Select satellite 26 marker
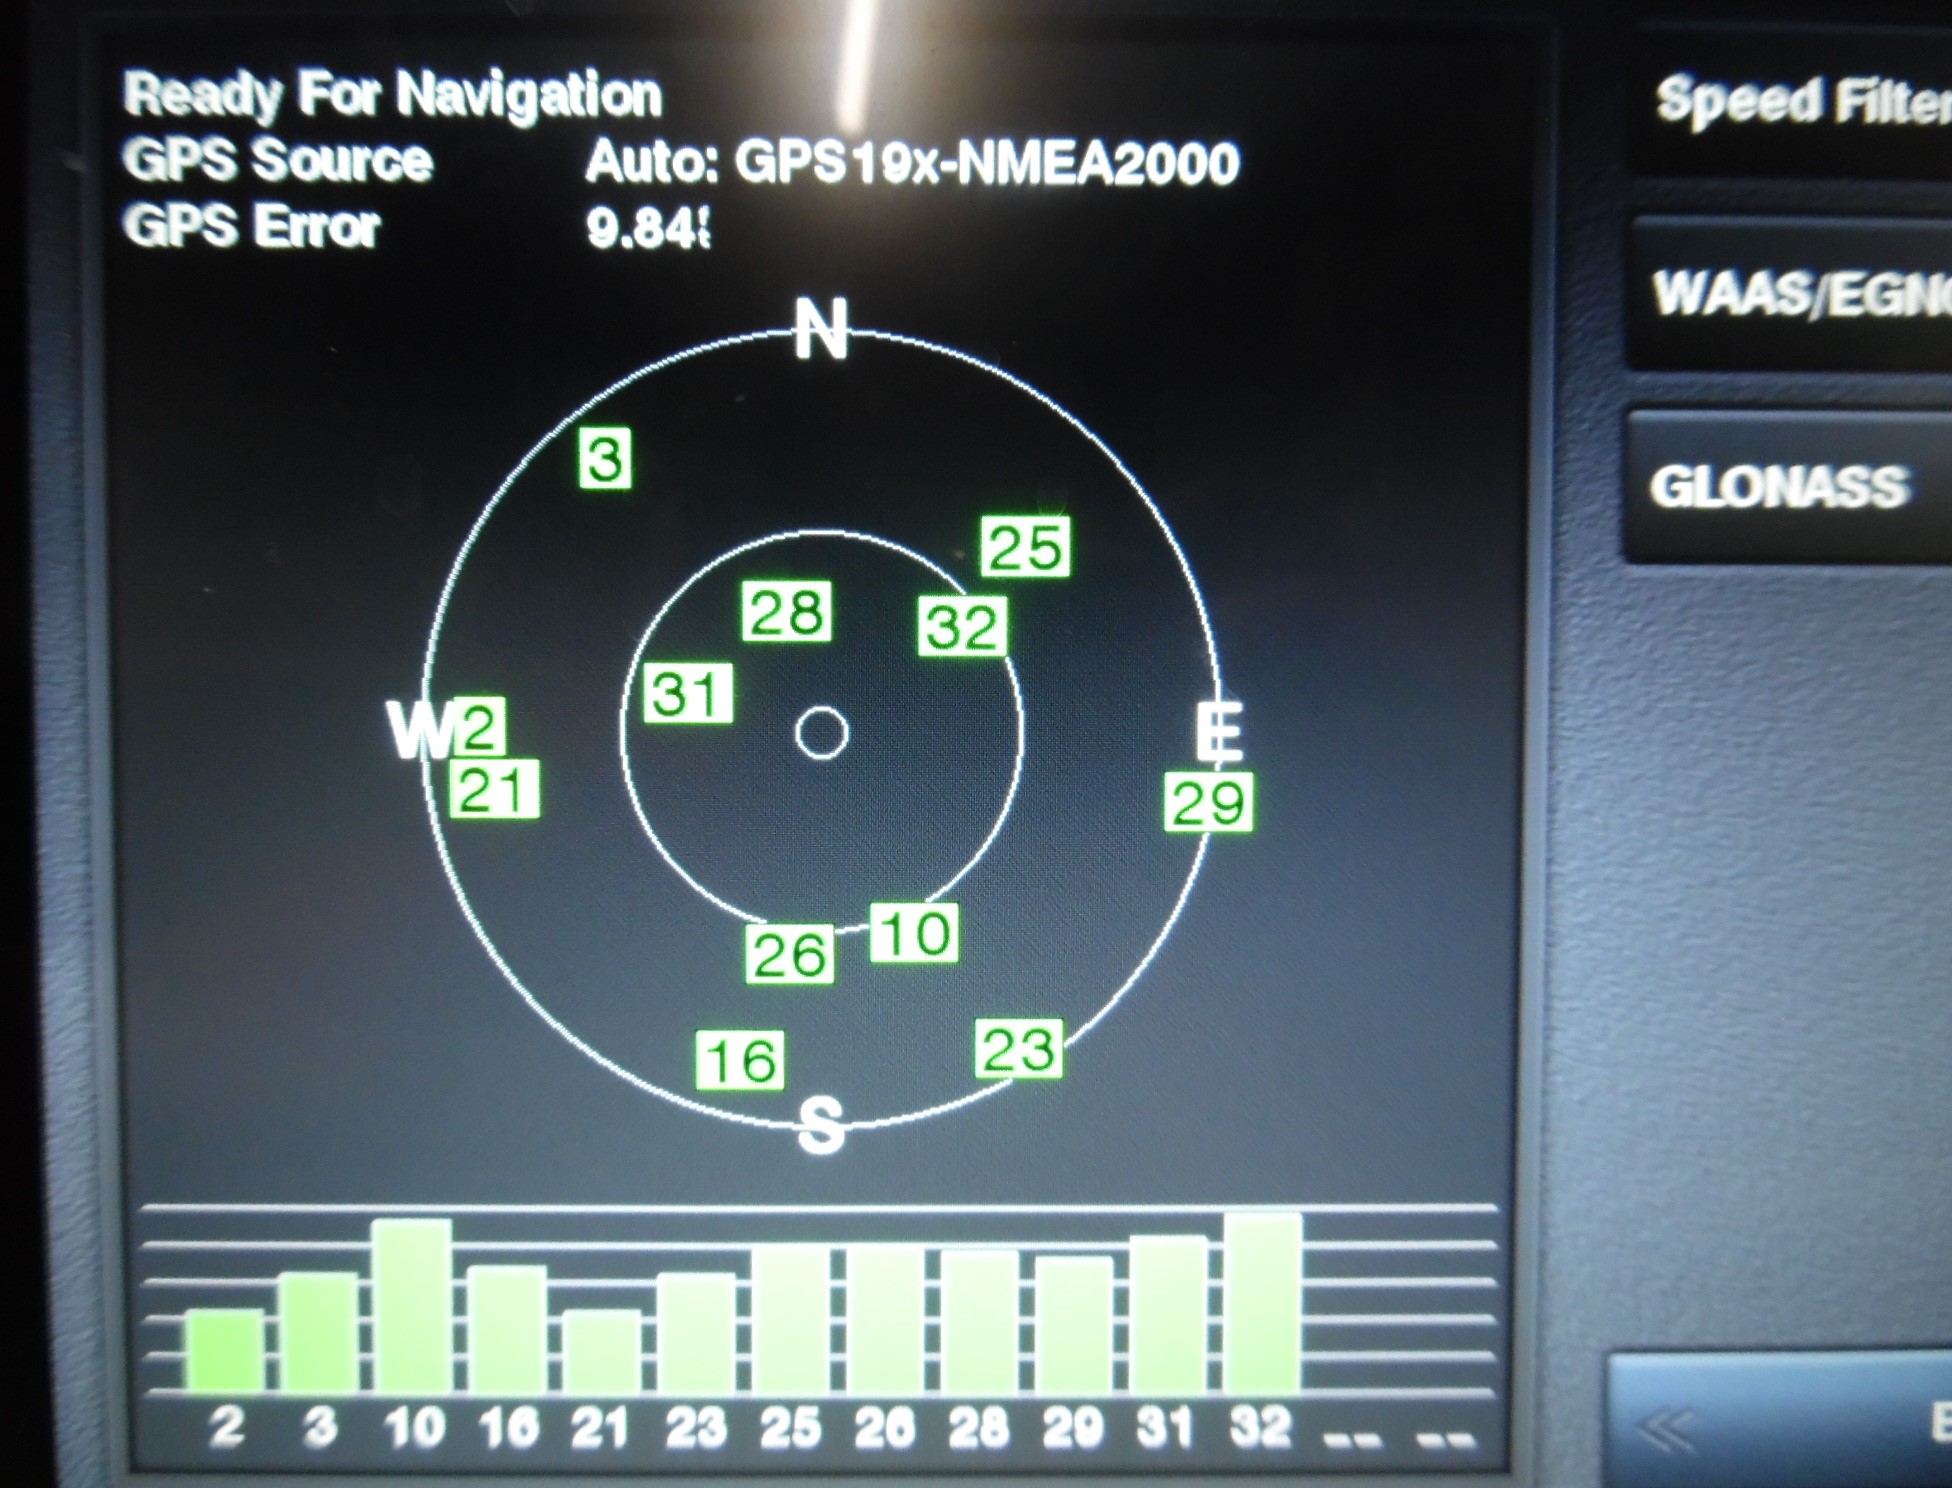1952x1488 pixels. click(790, 954)
